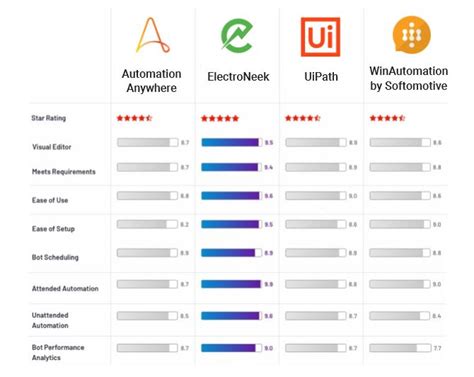The width and height of the screenshot is (474, 377).
Task: Click the orange WinAutomation logo
Action: (412, 35)
